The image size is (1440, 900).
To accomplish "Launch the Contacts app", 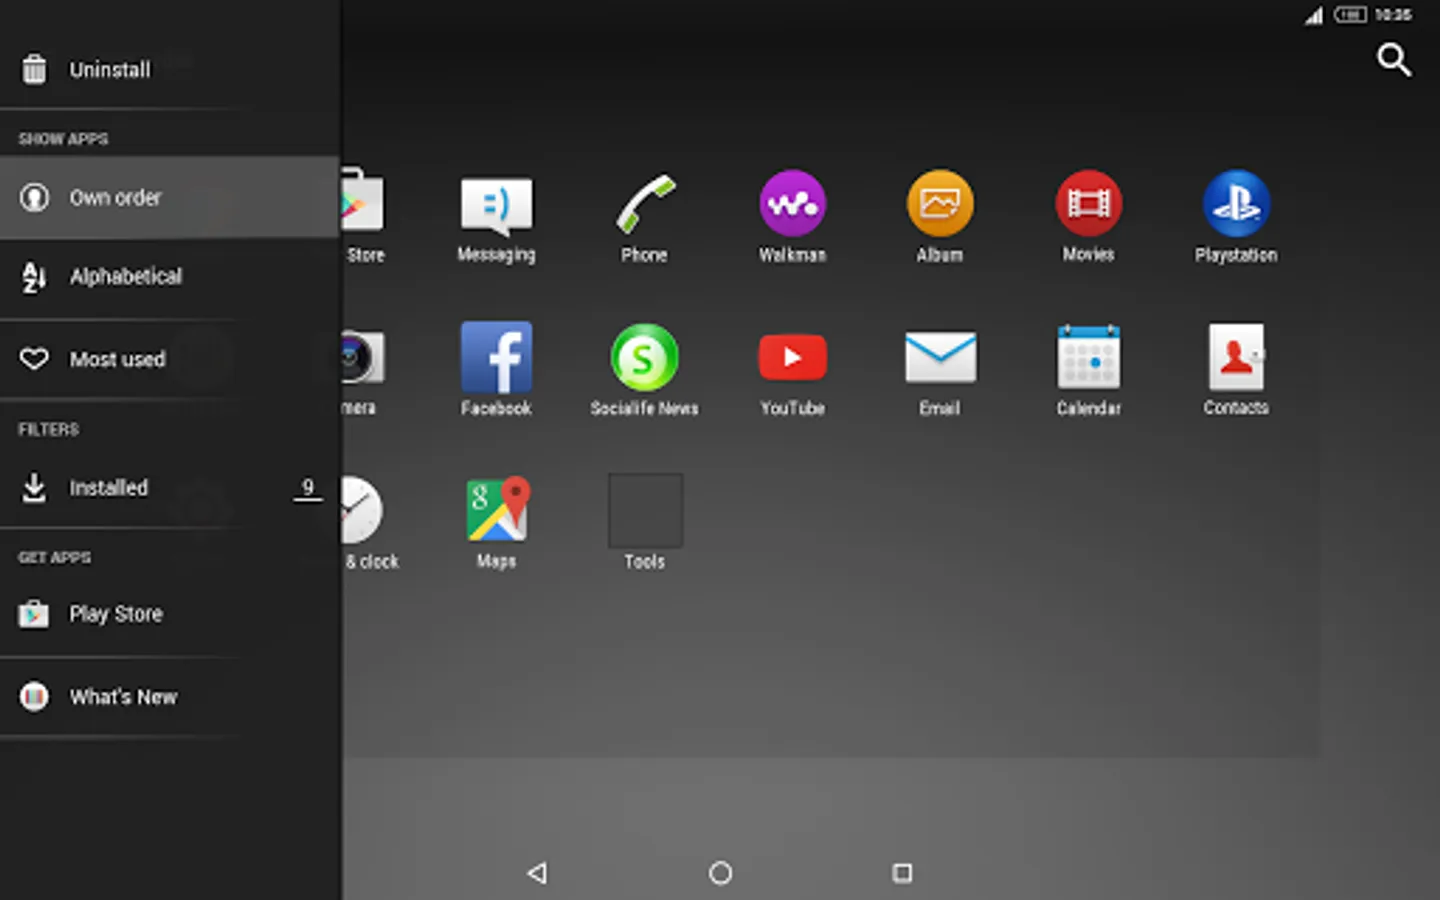I will (x=1236, y=370).
